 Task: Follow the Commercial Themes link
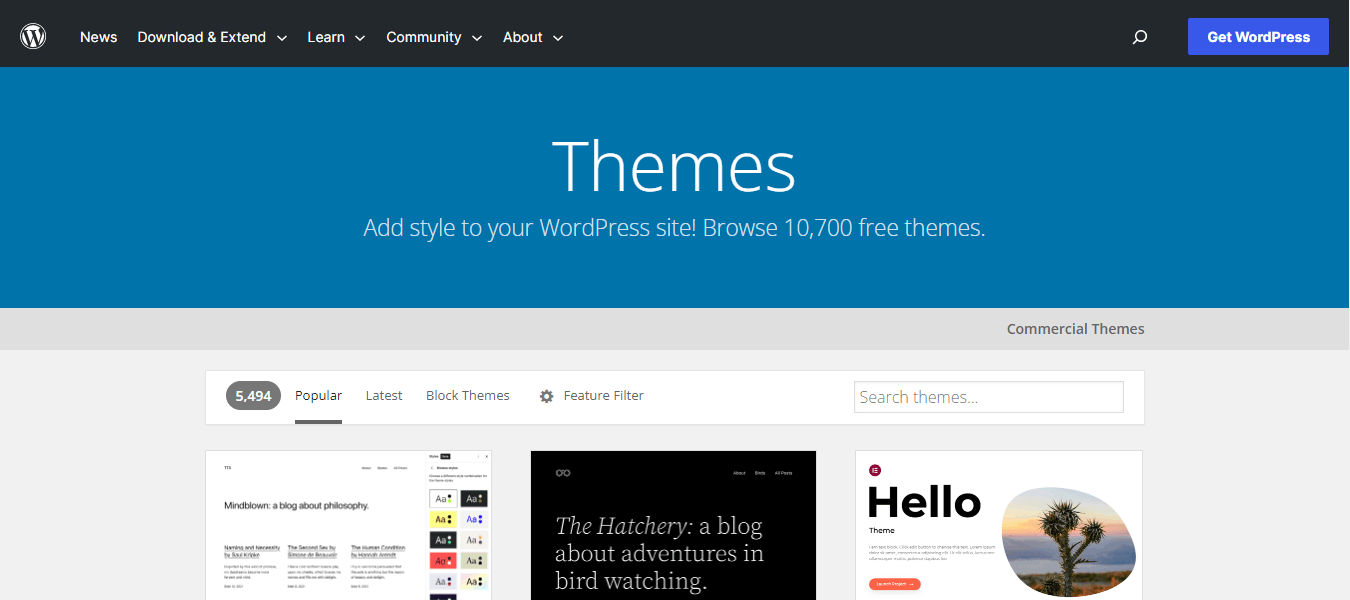click(1075, 329)
